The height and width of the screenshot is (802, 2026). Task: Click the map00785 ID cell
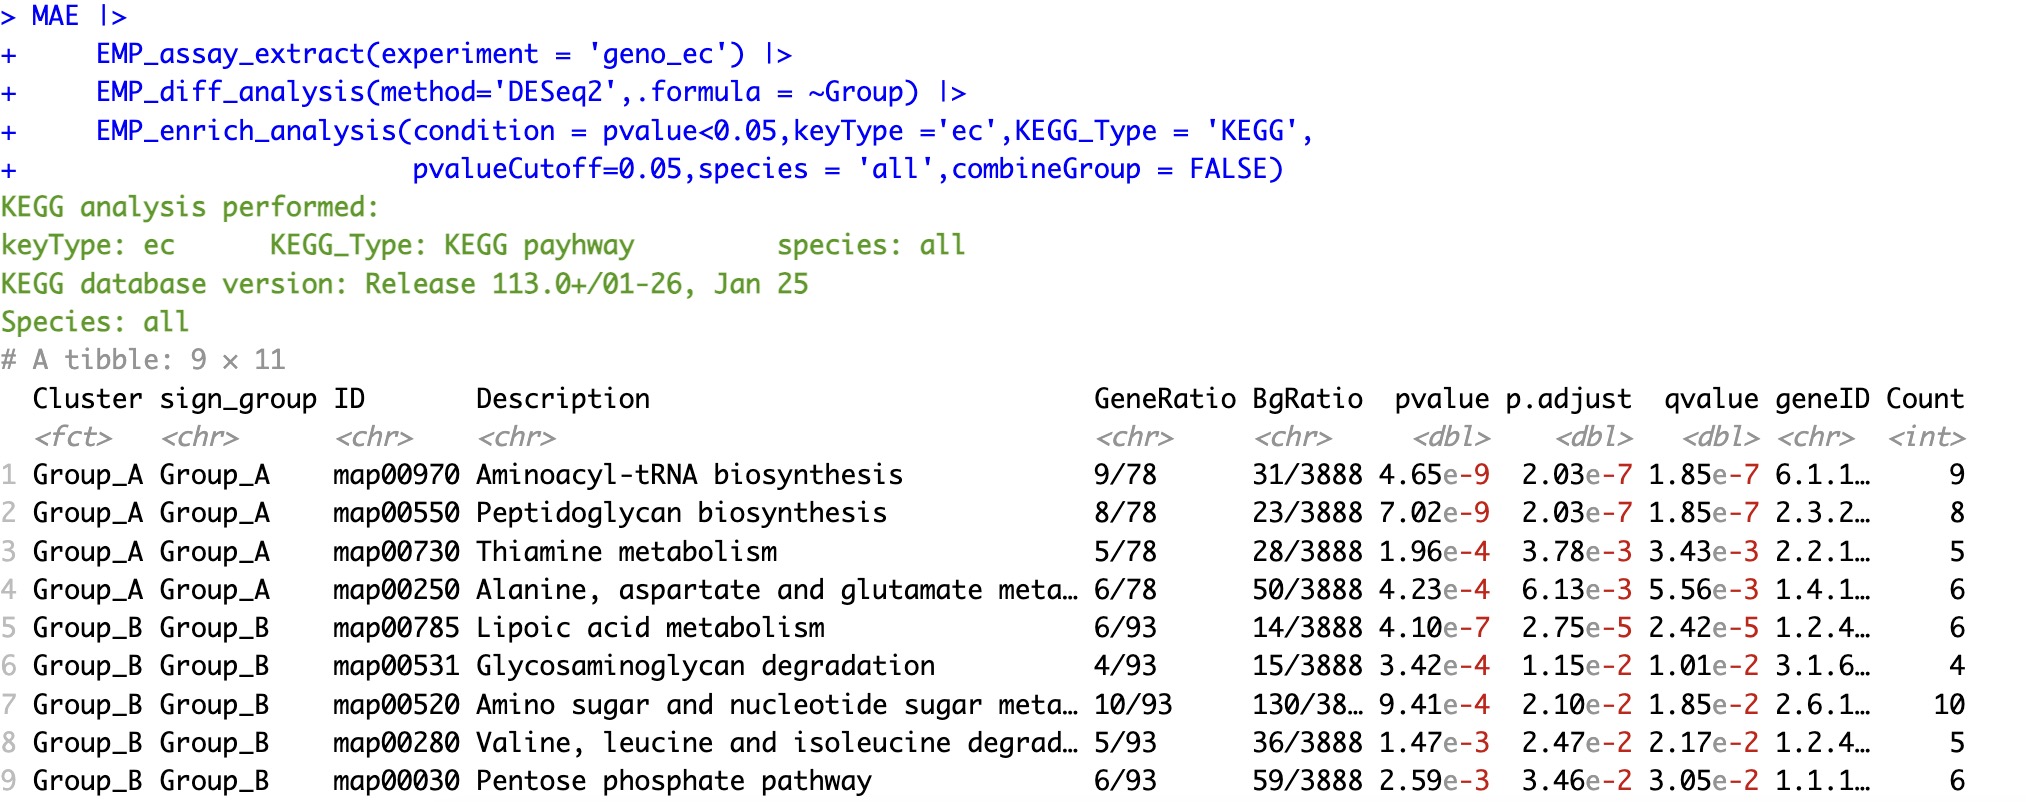[396, 628]
